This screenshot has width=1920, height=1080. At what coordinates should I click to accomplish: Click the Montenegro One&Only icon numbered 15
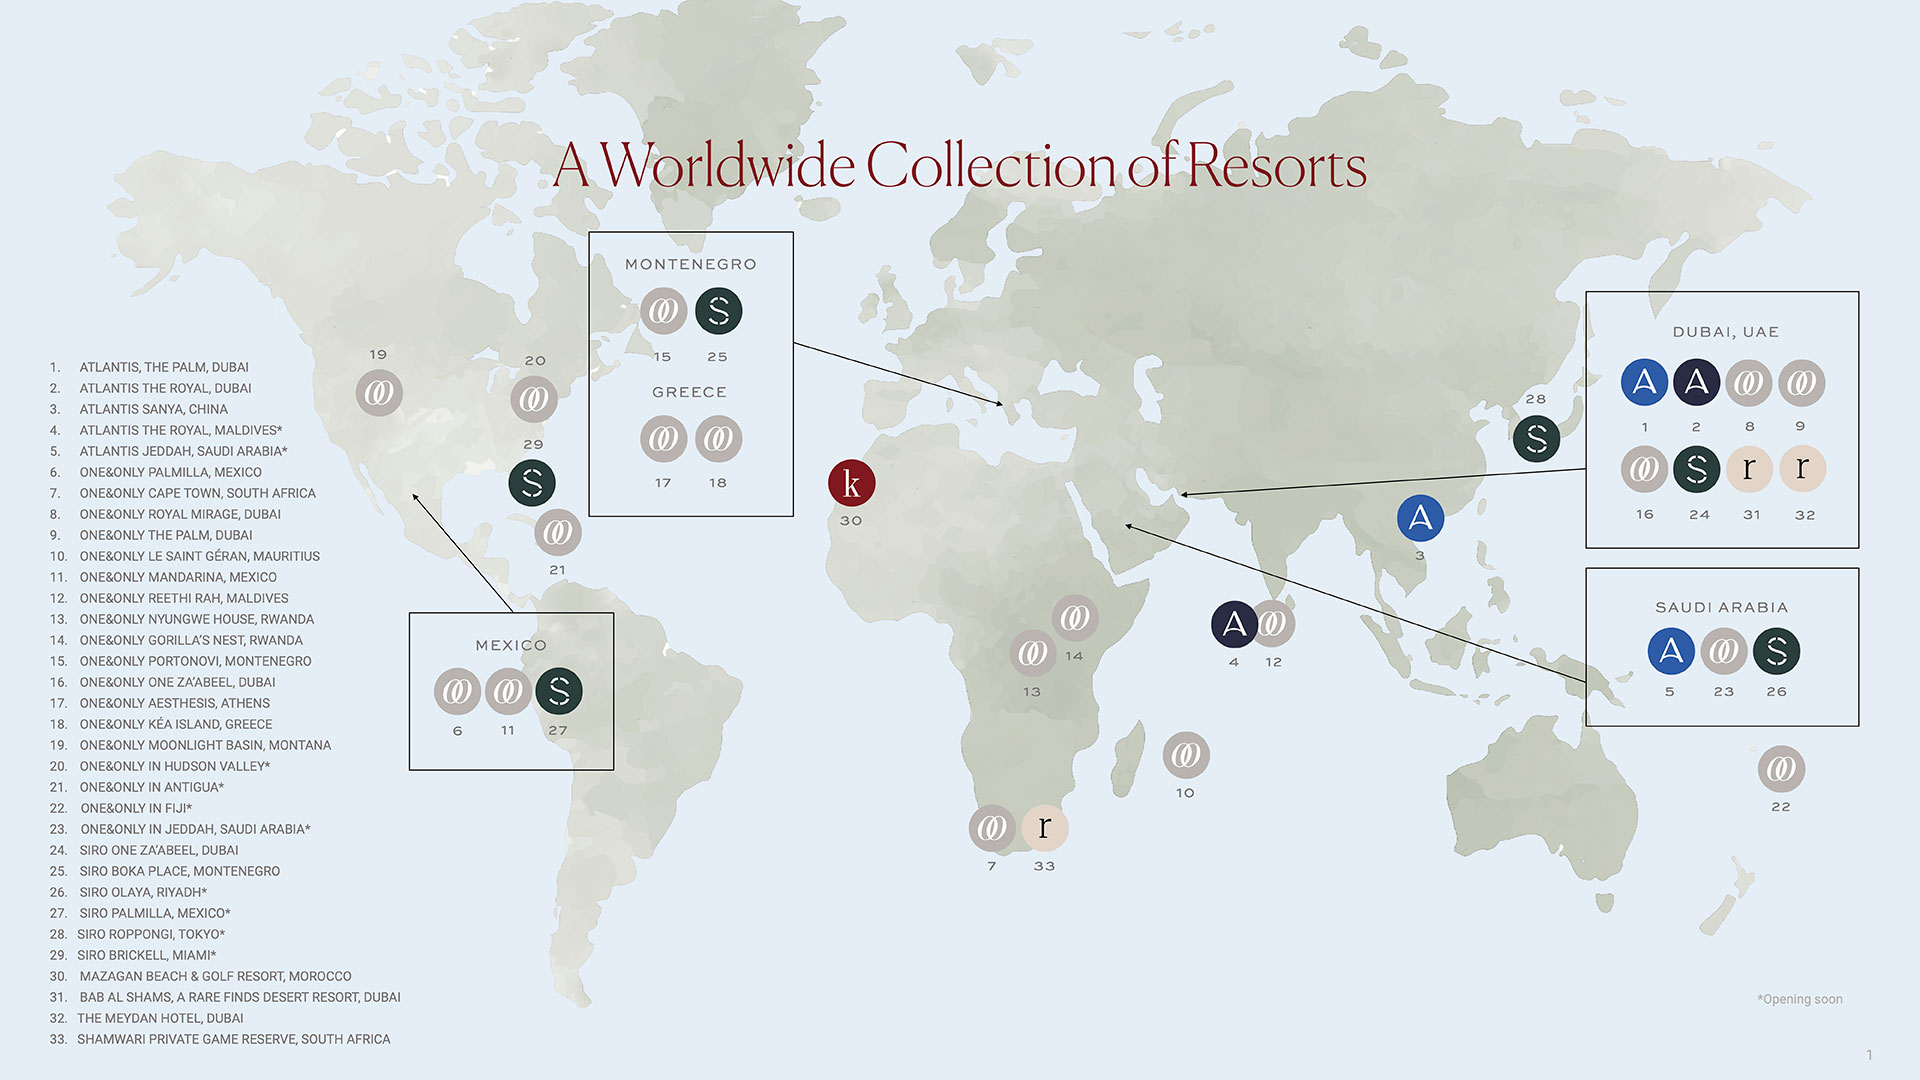coord(663,311)
